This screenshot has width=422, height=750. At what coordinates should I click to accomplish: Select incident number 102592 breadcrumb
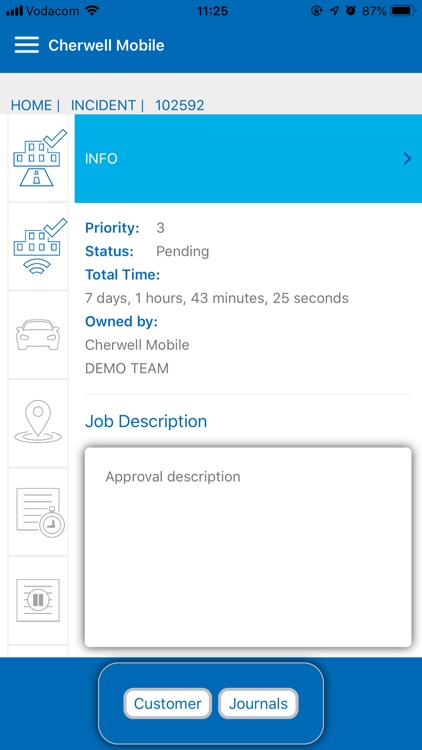(179, 105)
